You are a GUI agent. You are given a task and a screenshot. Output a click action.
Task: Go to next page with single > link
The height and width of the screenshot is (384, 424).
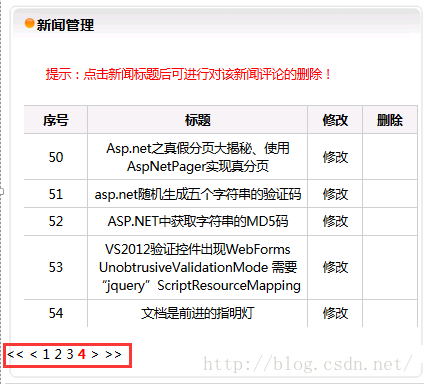95,354
